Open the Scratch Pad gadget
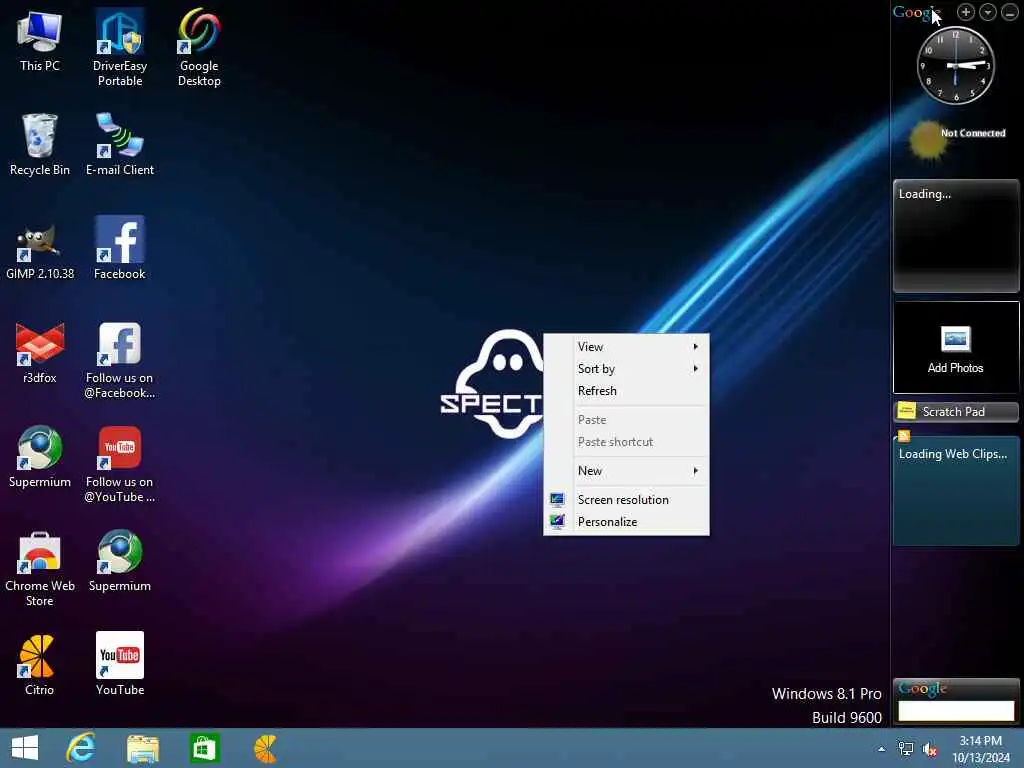 pyautogui.click(x=955, y=411)
